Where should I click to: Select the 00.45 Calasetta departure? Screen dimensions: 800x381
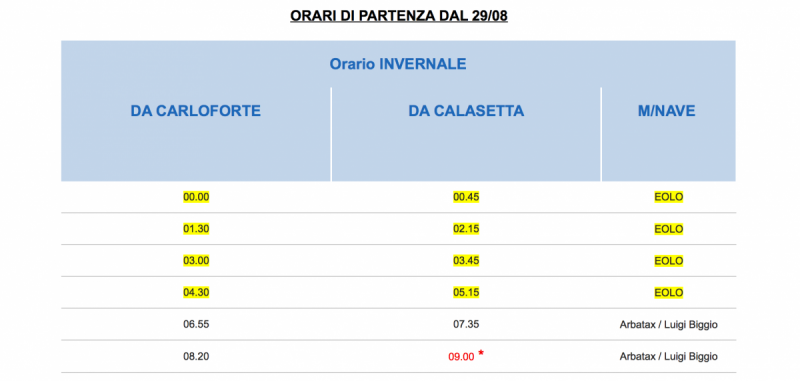(466, 197)
